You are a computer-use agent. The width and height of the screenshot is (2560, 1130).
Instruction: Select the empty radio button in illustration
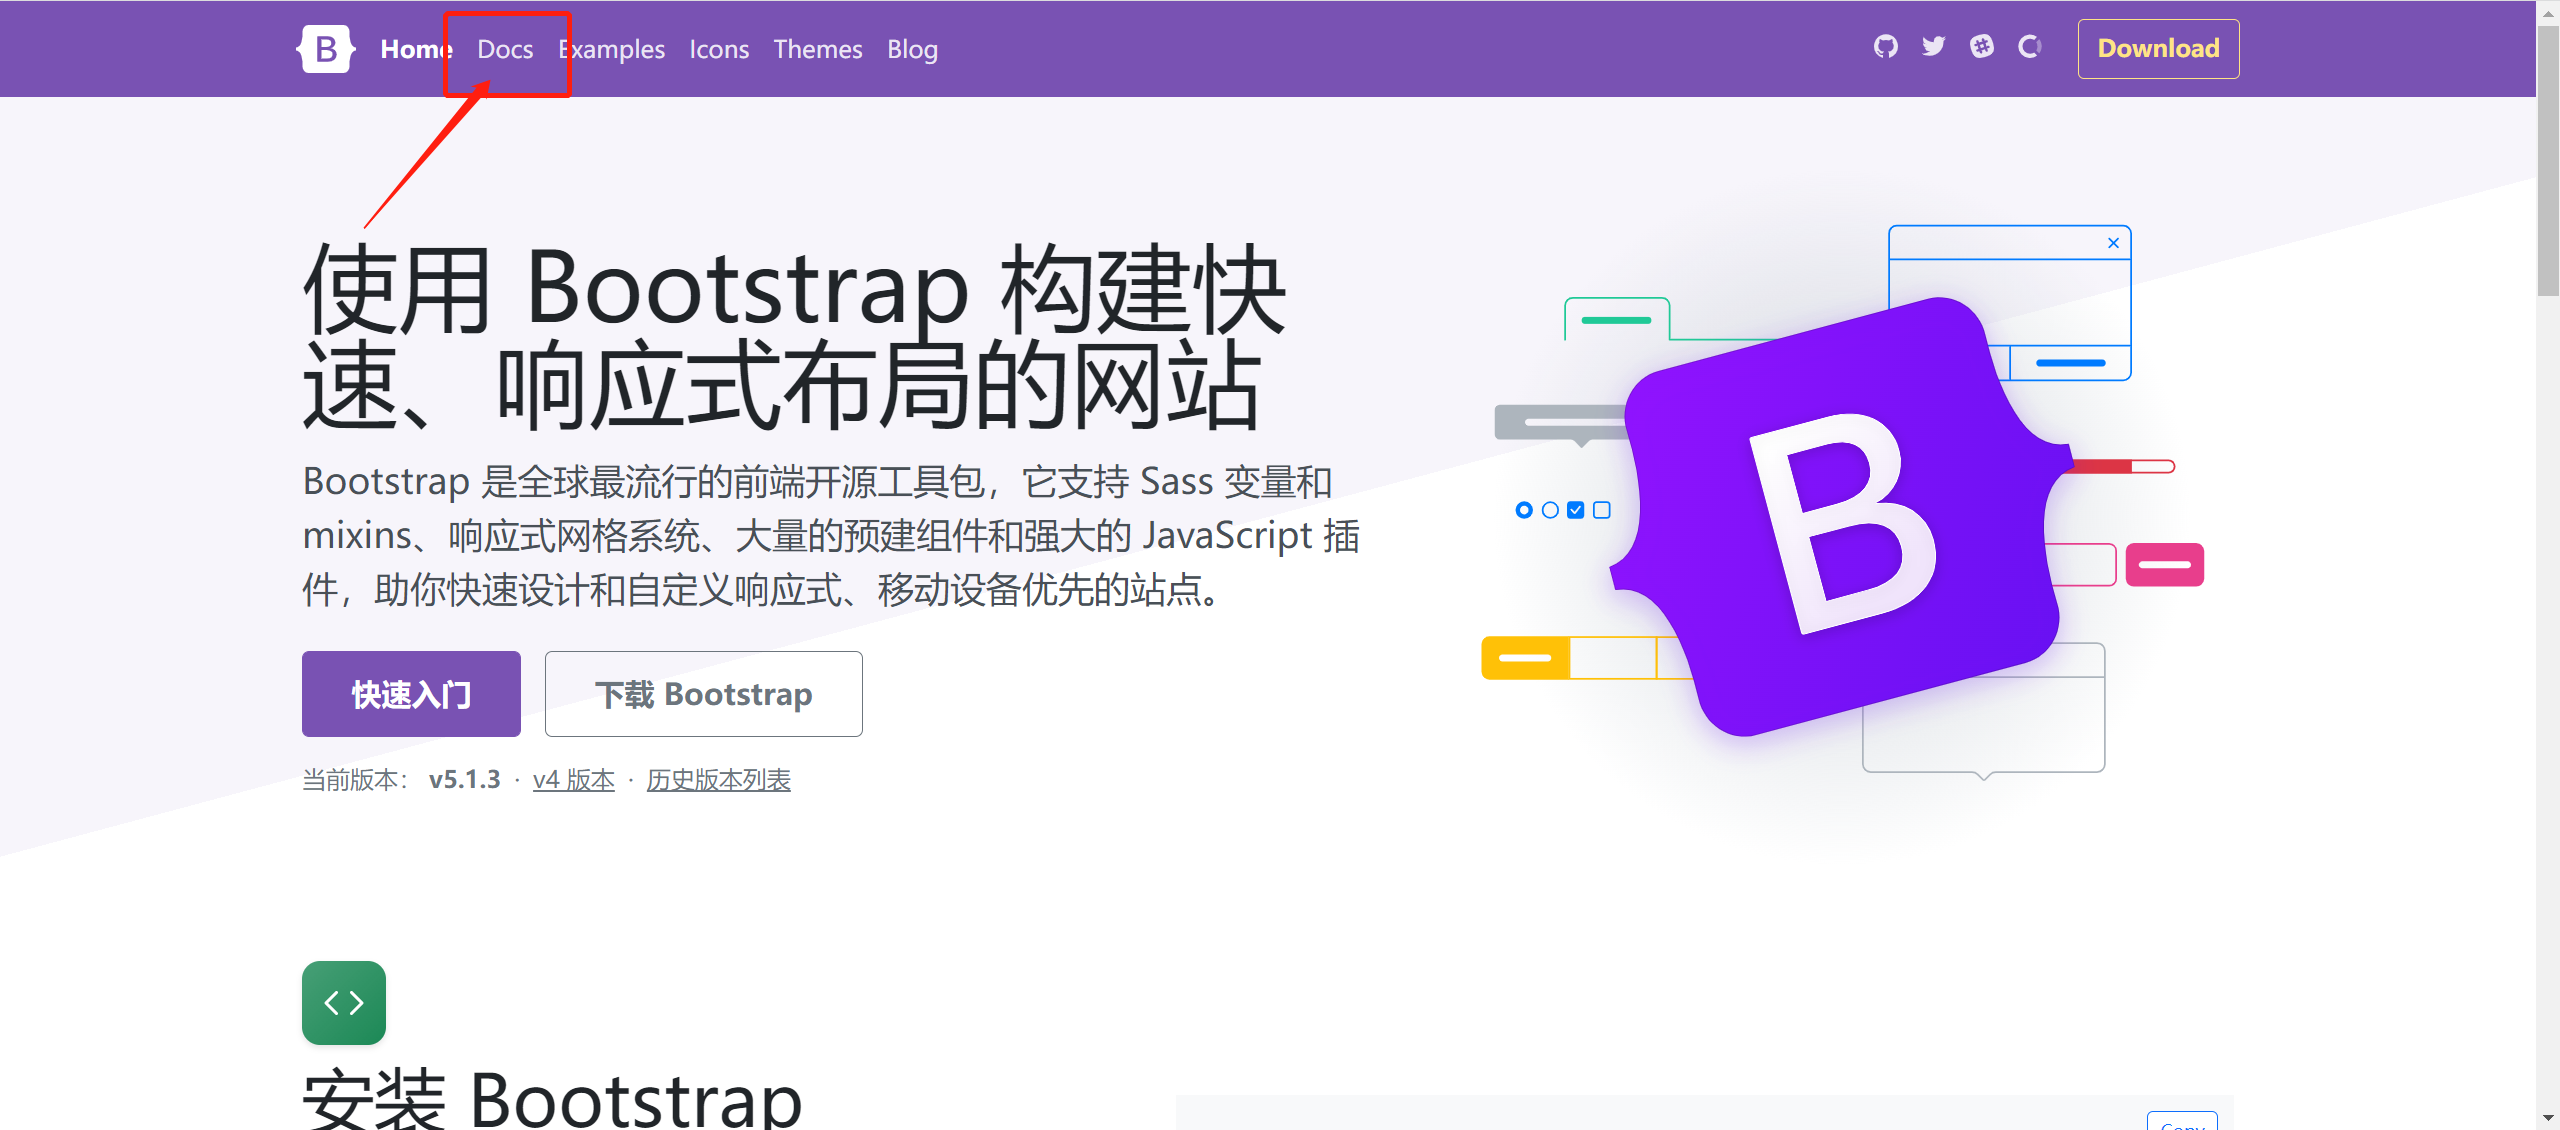click(1550, 510)
